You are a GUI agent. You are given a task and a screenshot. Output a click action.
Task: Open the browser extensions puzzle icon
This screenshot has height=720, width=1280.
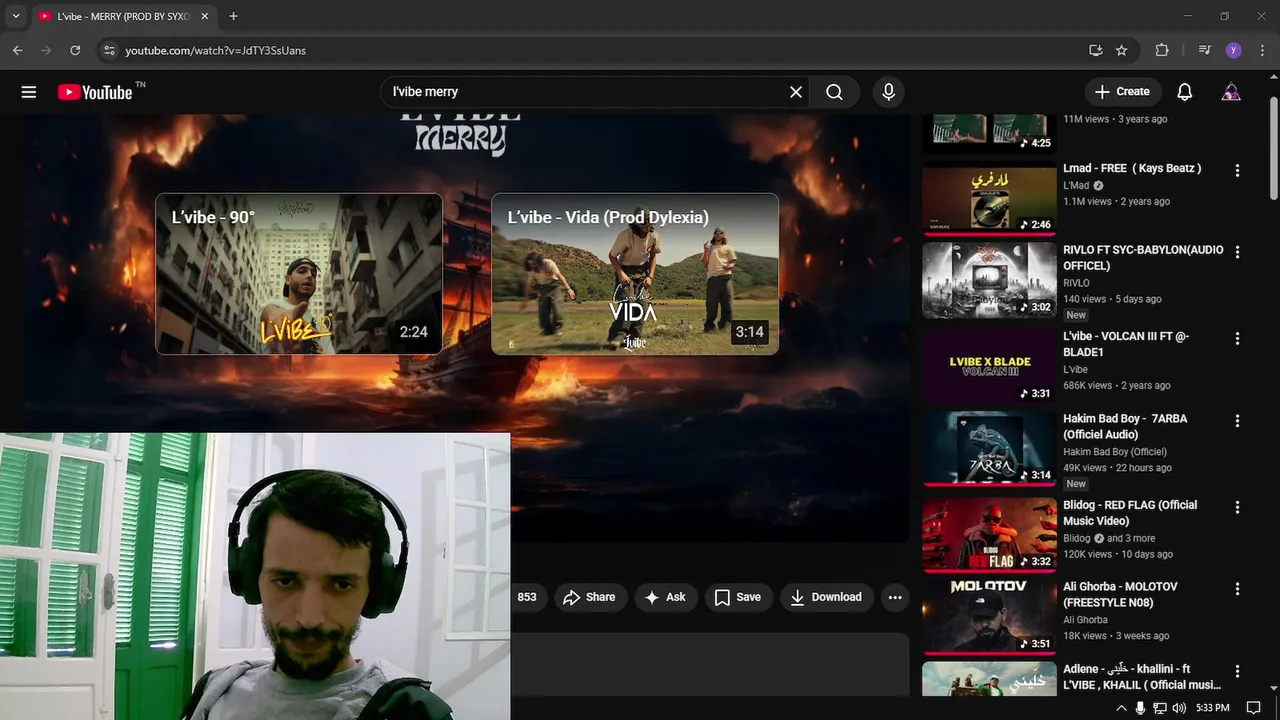(1162, 50)
